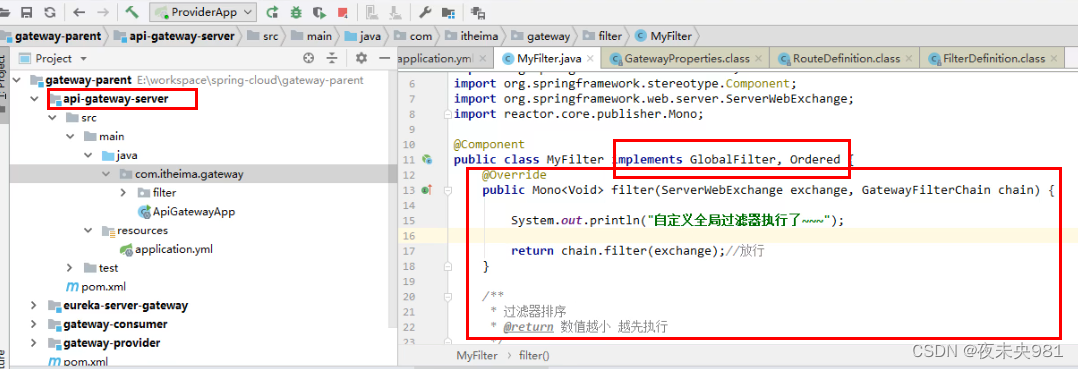Click the MyFilter breadcrumb in the navigation bar

664,36
